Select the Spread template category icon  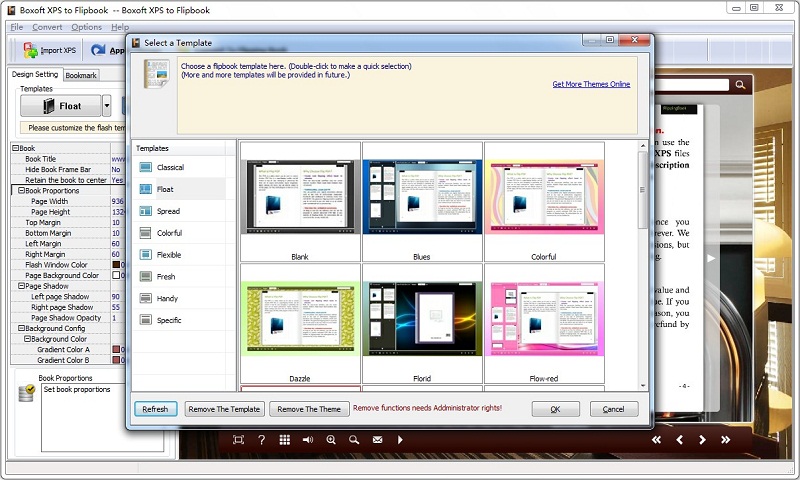point(145,211)
